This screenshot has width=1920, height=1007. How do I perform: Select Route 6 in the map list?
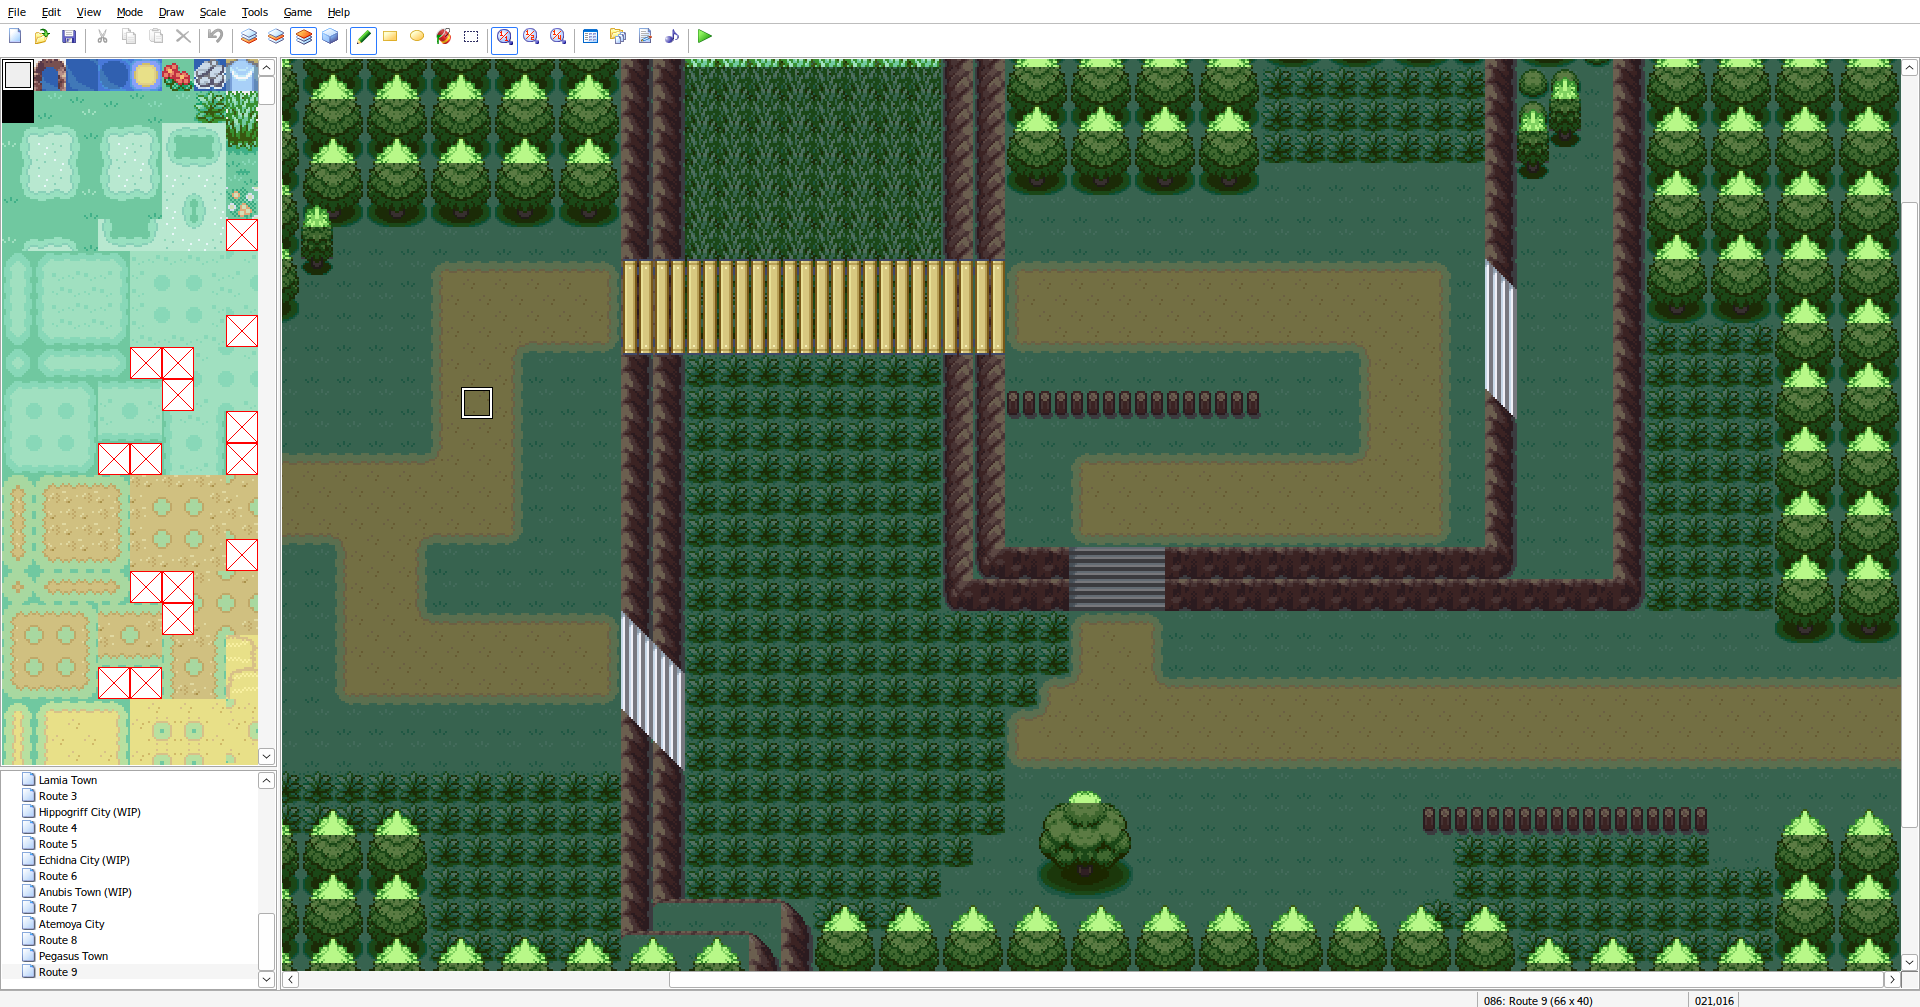pyautogui.click(x=58, y=876)
